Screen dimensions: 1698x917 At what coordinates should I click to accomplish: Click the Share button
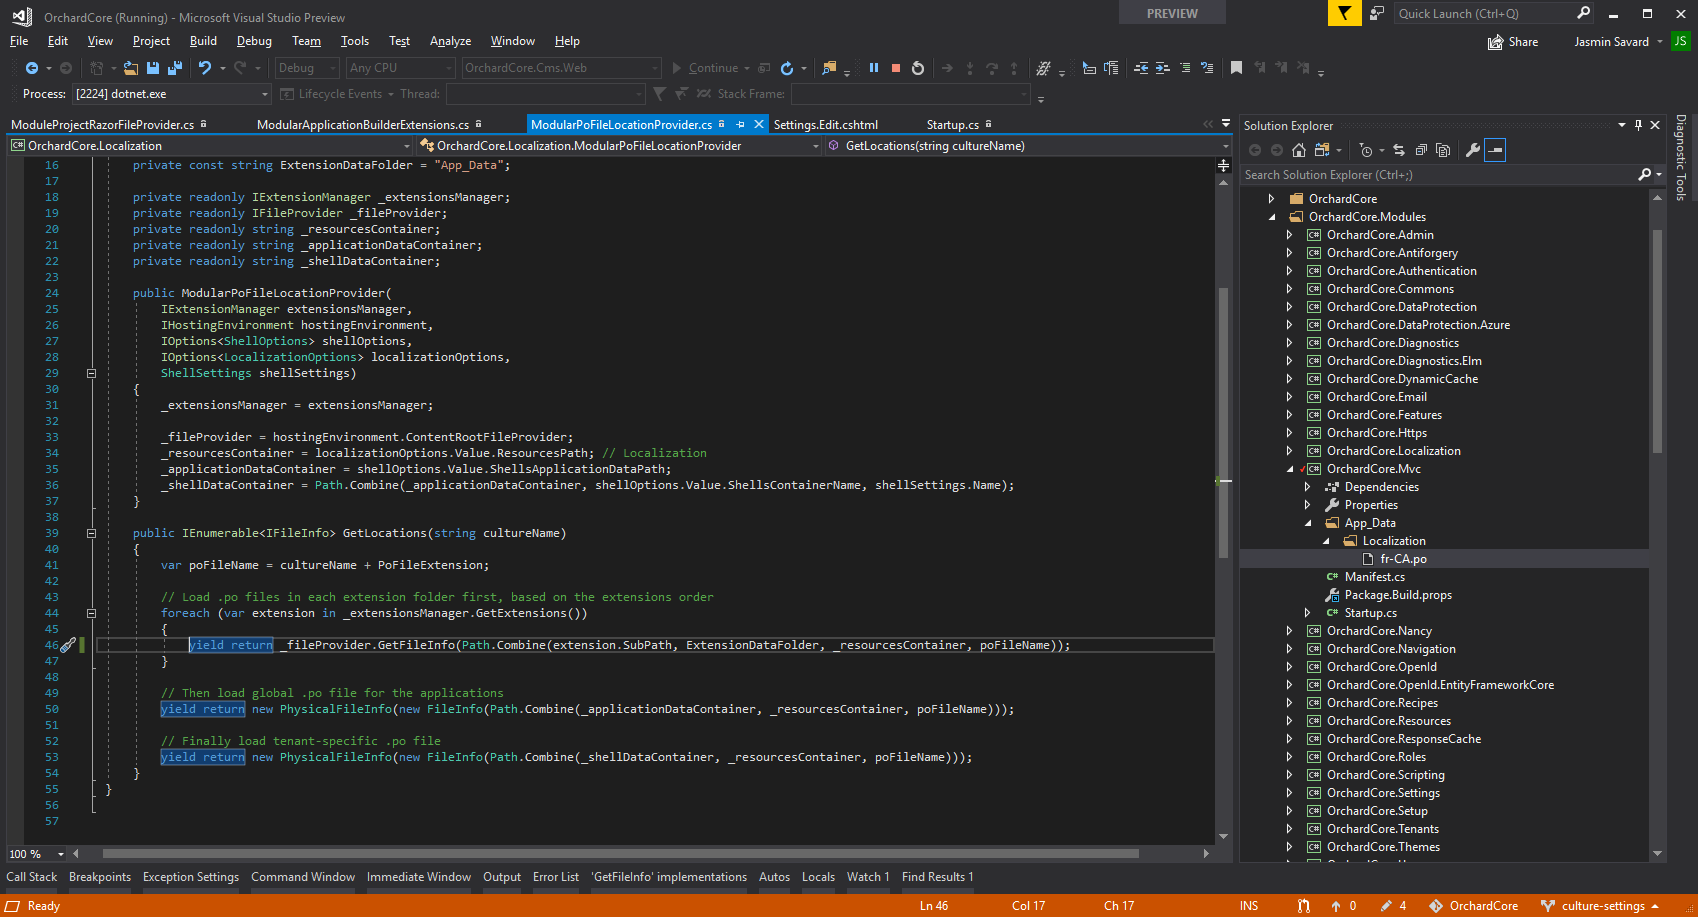[1513, 41]
